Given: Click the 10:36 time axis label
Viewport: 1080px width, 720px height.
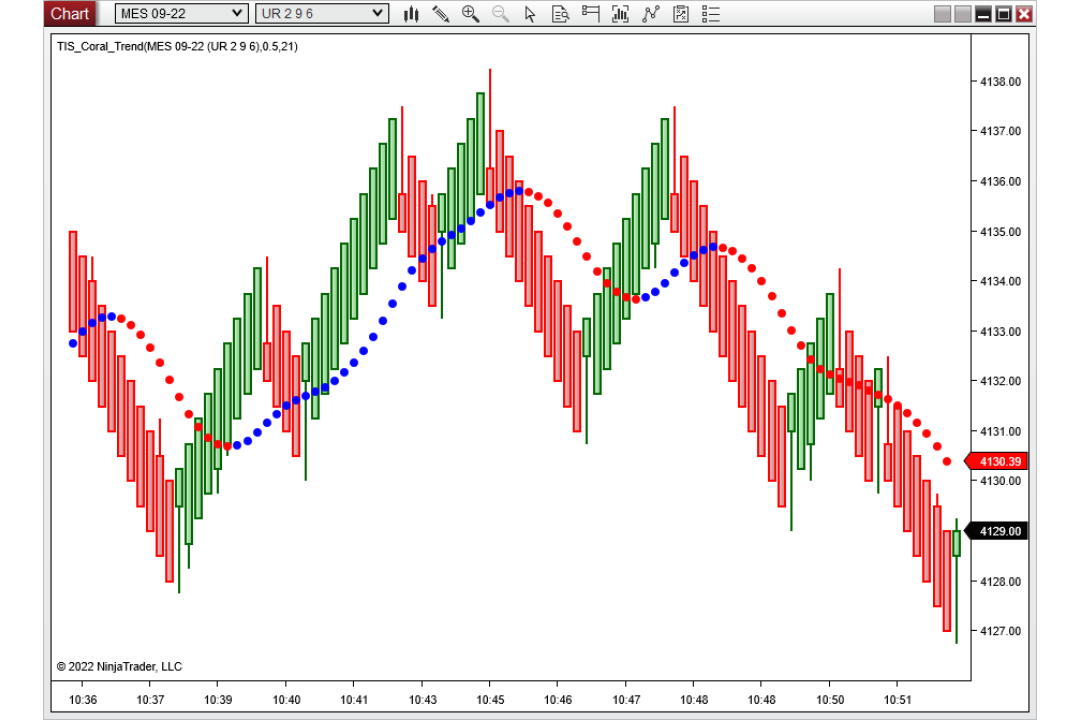Looking at the screenshot, I should [x=83, y=699].
